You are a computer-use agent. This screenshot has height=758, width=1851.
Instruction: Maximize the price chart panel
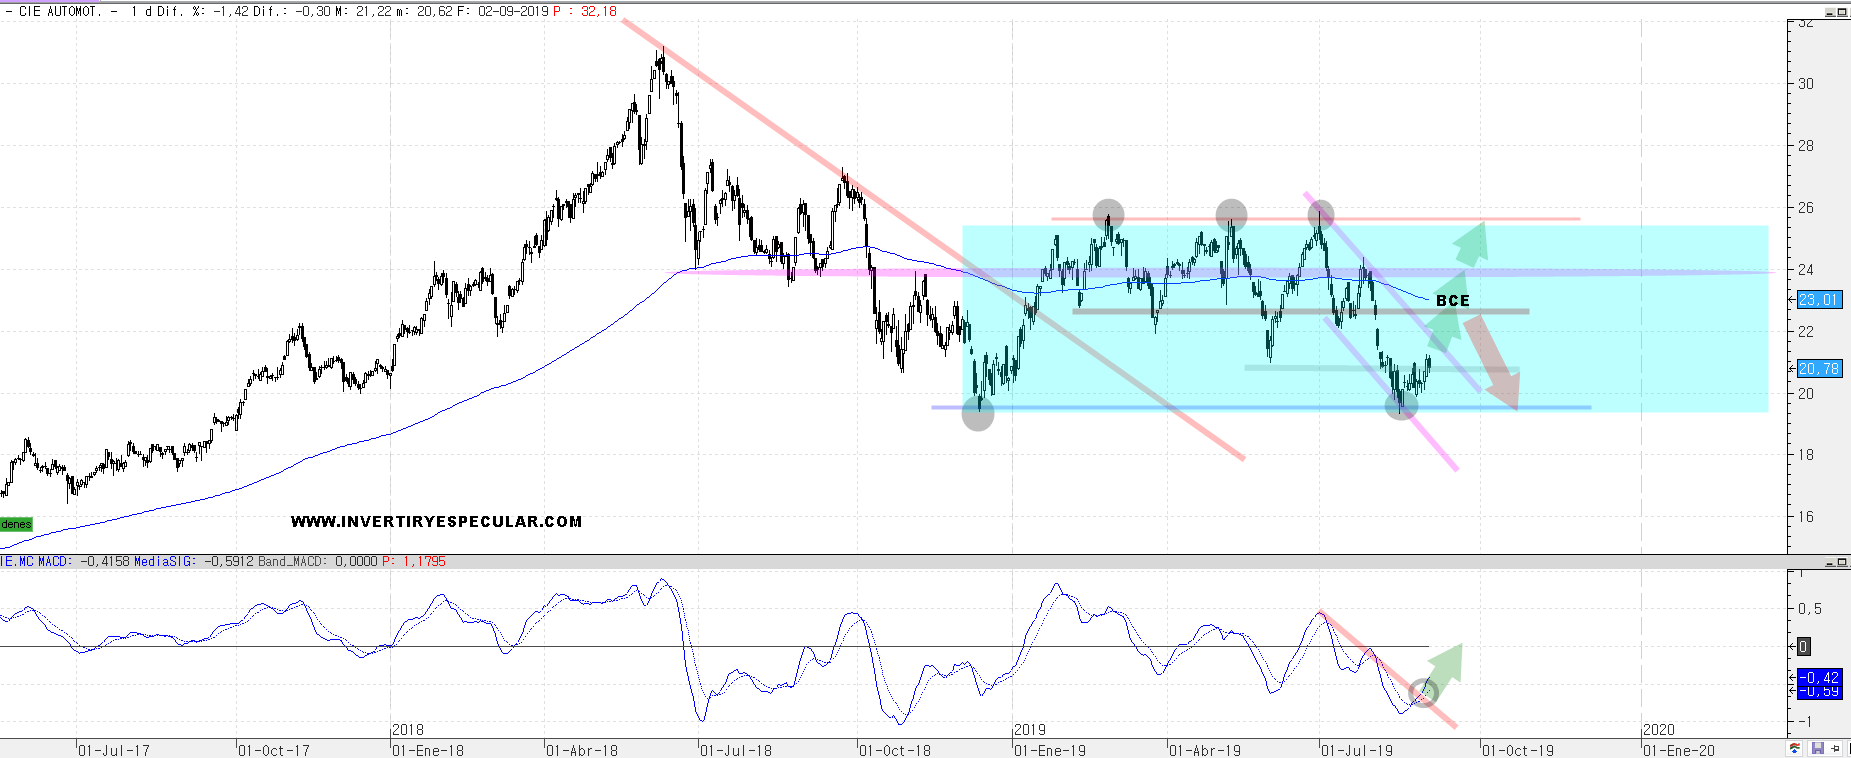click(1842, 12)
